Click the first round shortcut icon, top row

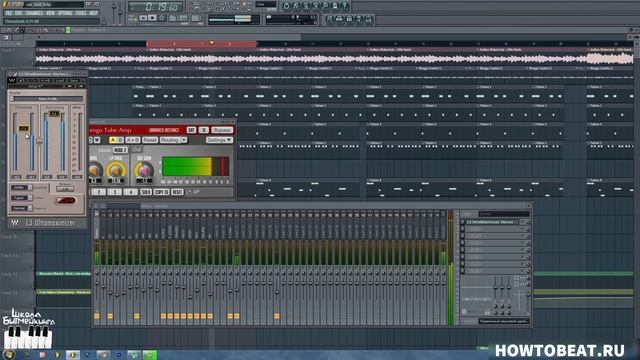[x=286, y=6]
